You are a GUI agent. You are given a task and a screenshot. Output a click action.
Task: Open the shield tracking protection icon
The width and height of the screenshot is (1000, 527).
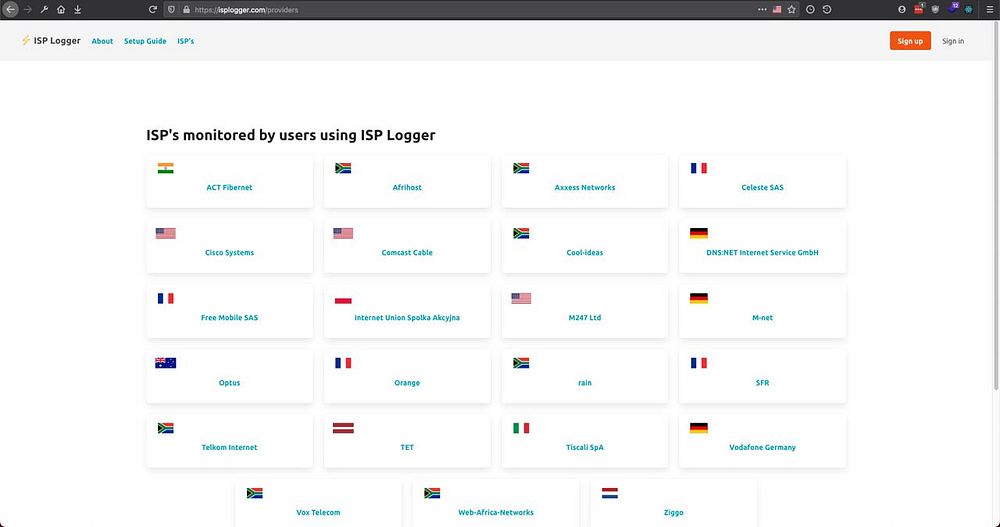click(x=171, y=10)
